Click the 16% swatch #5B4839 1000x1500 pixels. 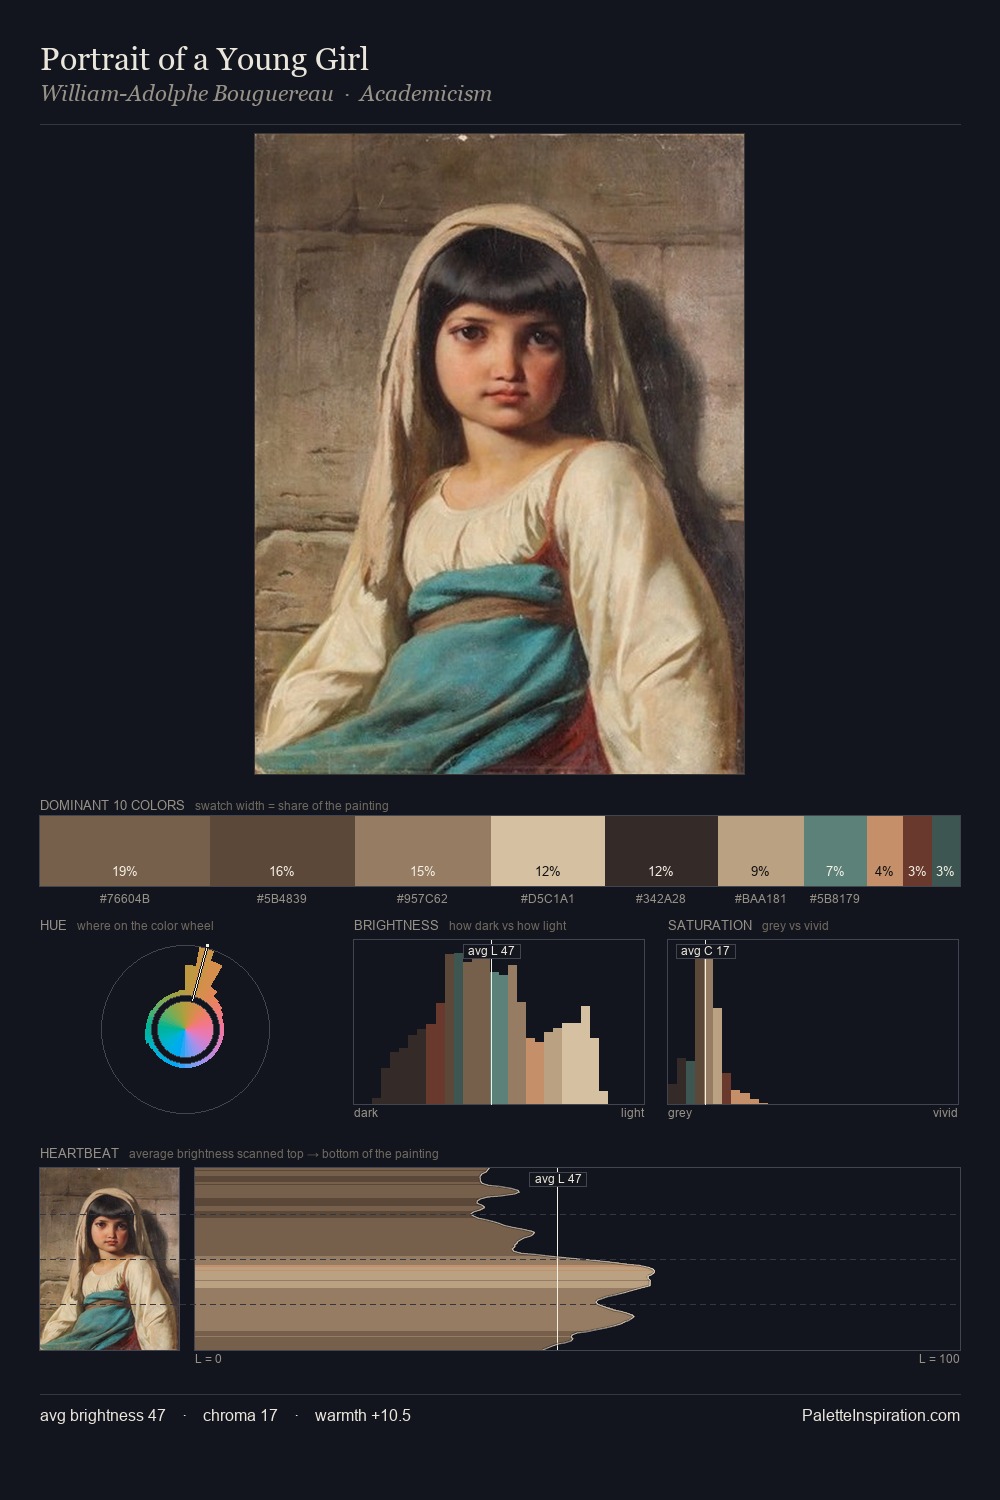point(282,851)
